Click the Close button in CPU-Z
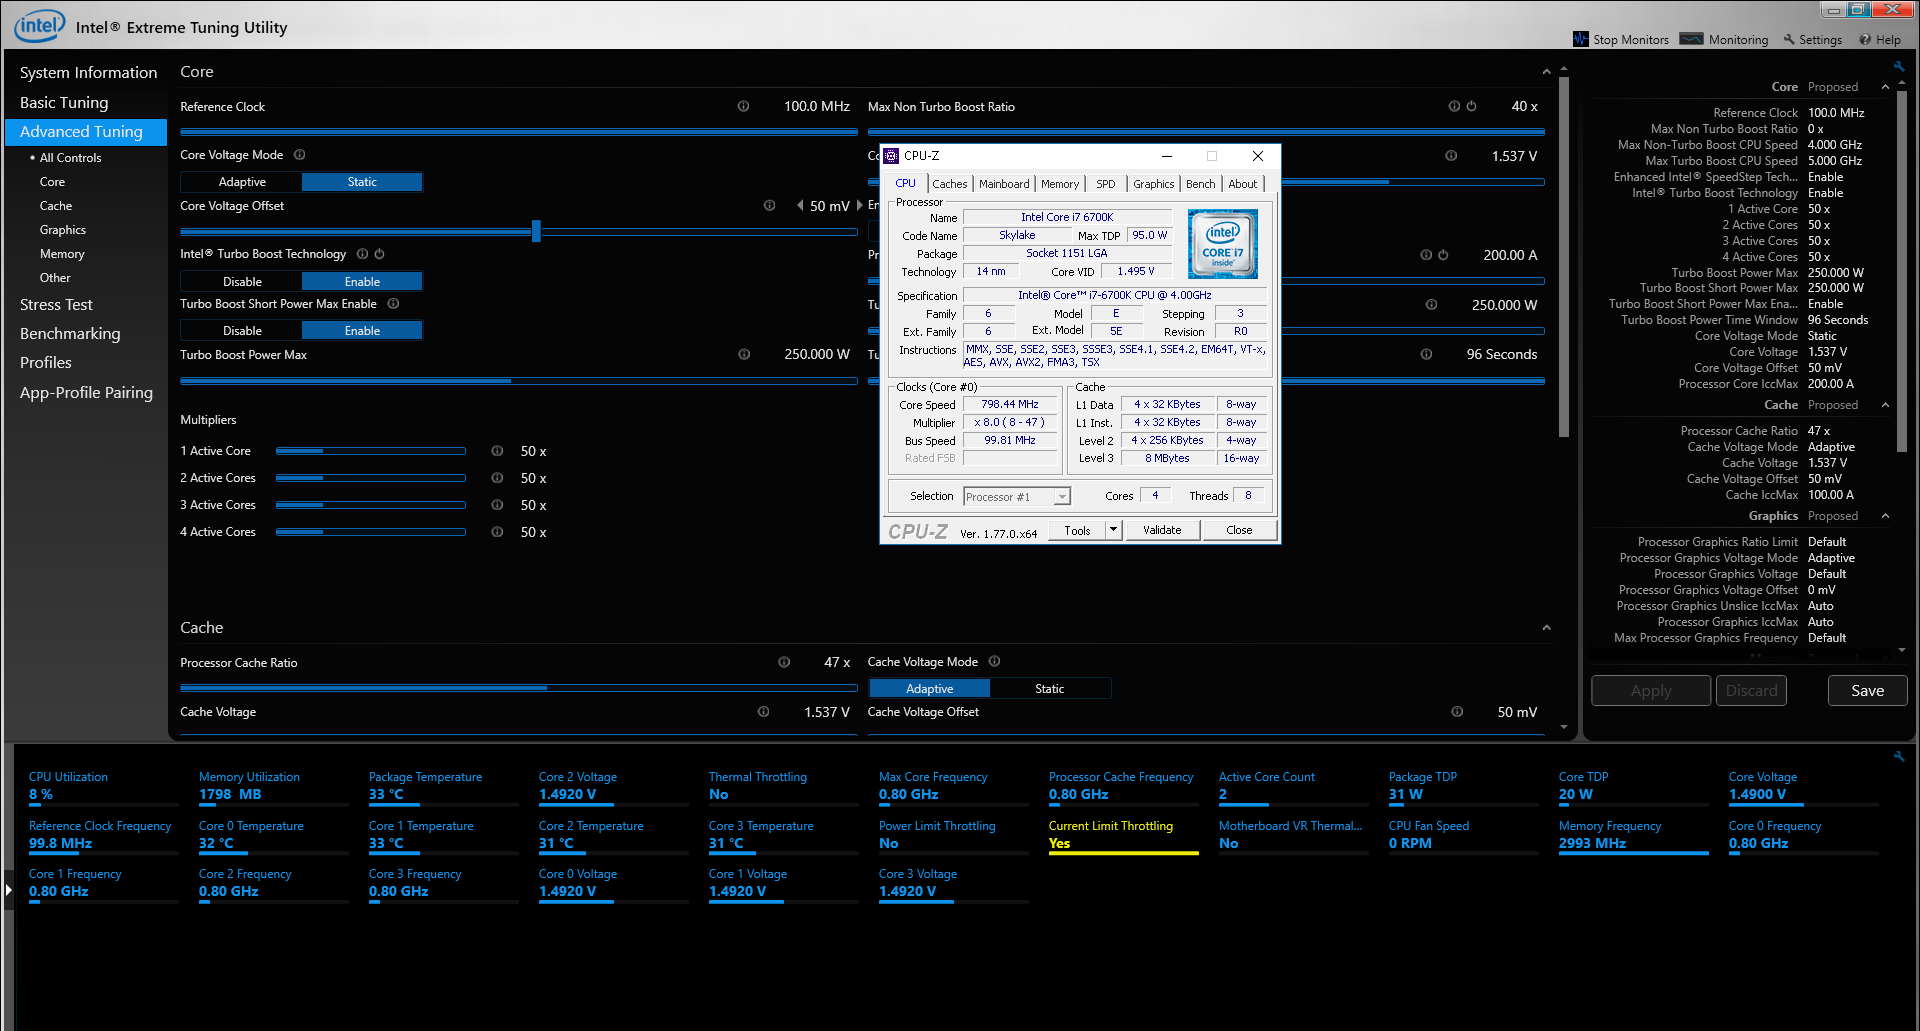The height and width of the screenshot is (1031, 1920). pos(1239,530)
